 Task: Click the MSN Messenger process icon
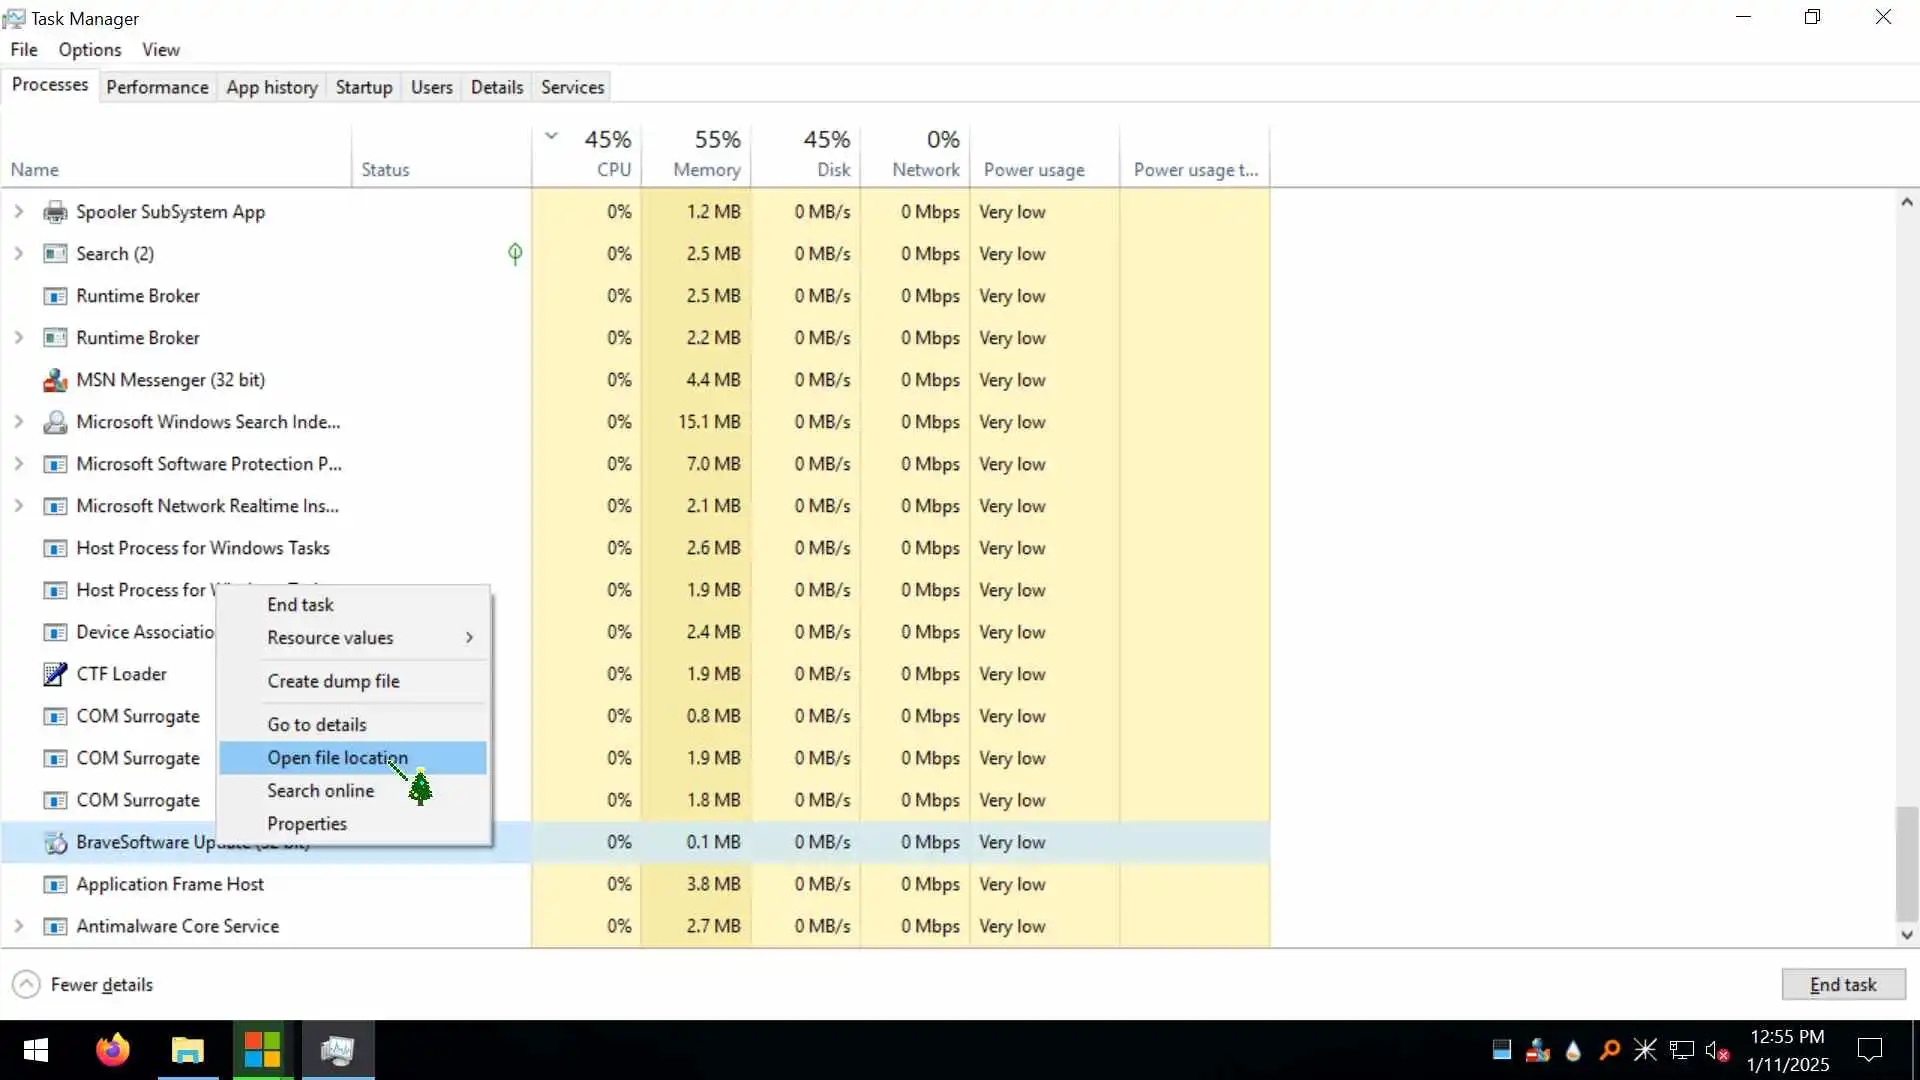[x=55, y=380]
